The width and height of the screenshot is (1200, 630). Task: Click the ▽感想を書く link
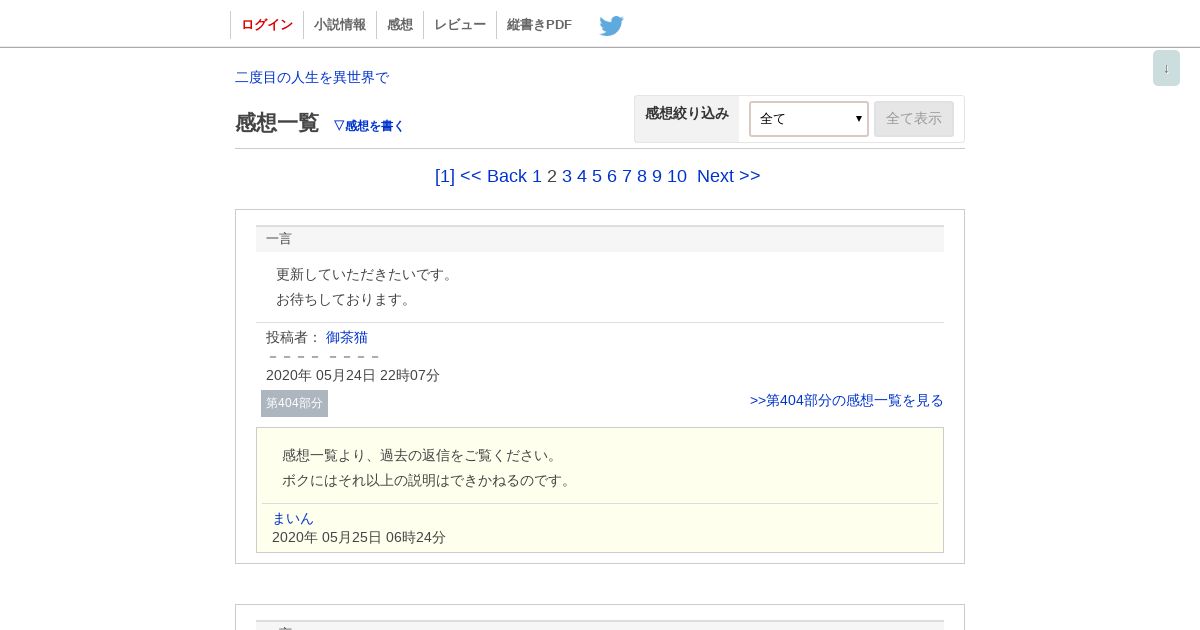click(369, 126)
